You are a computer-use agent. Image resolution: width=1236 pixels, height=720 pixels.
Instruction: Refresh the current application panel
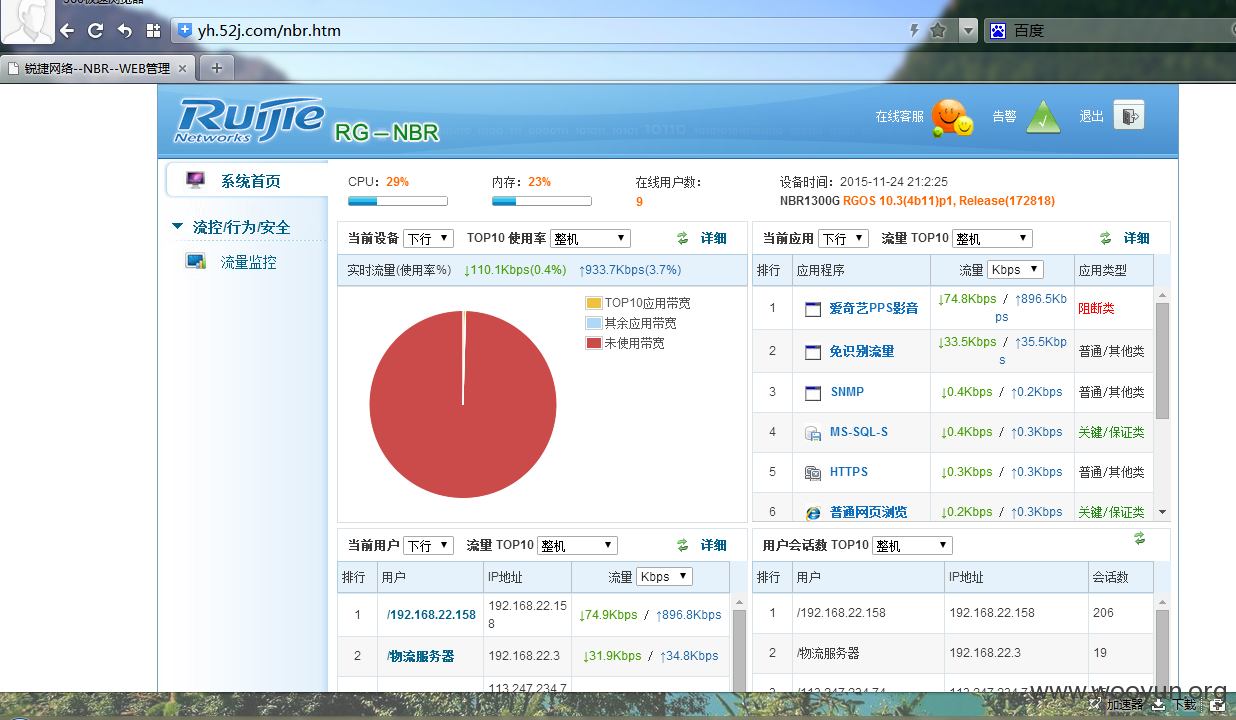pos(1106,238)
